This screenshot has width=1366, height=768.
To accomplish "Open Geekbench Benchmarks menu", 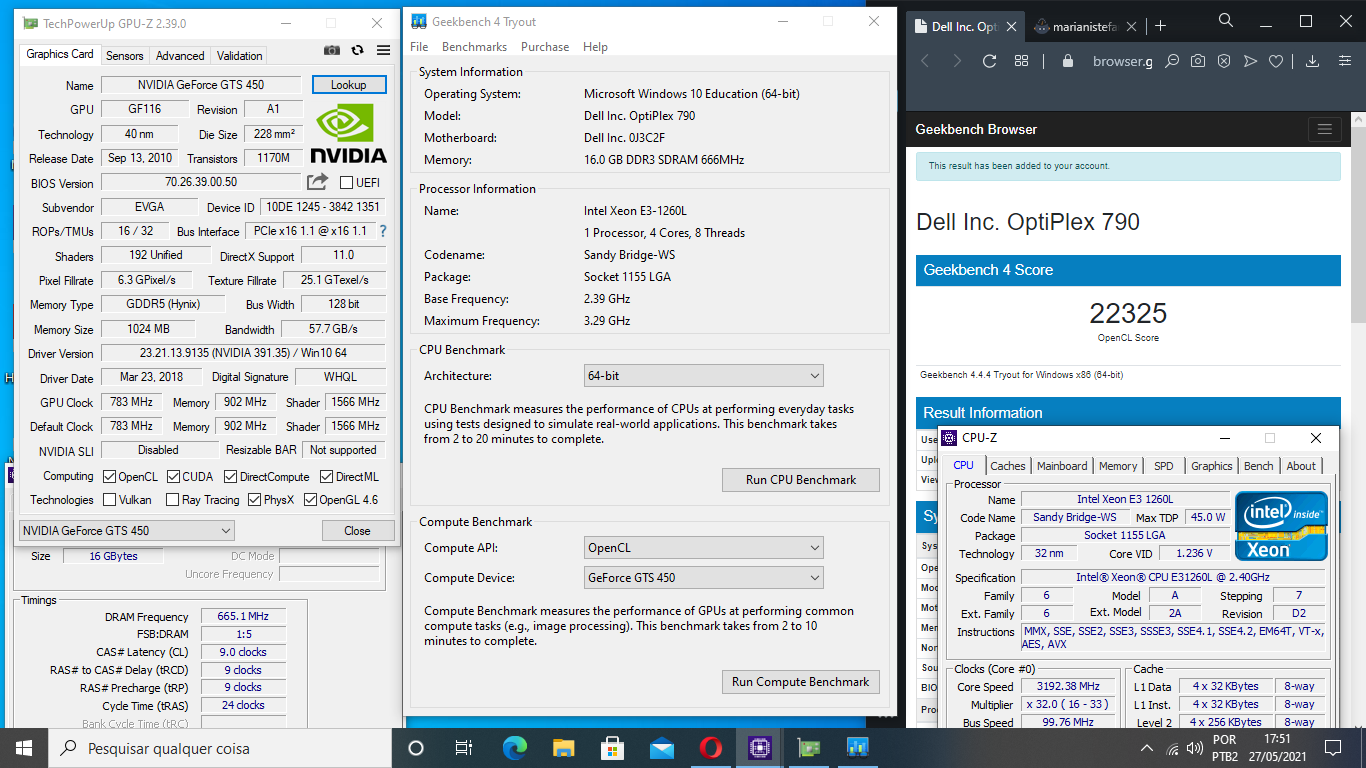I will click(x=474, y=47).
